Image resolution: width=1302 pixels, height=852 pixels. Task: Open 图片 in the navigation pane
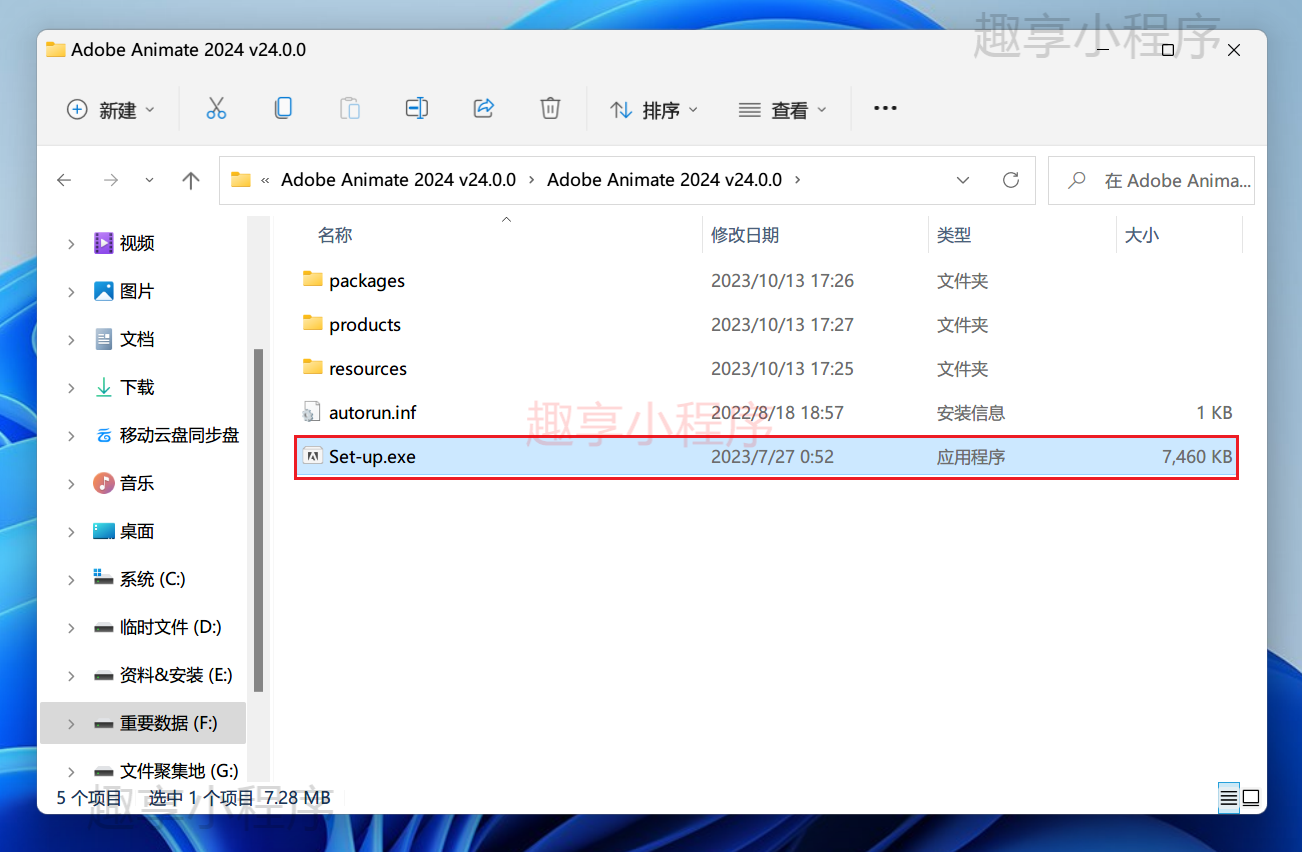click(137, 291)
